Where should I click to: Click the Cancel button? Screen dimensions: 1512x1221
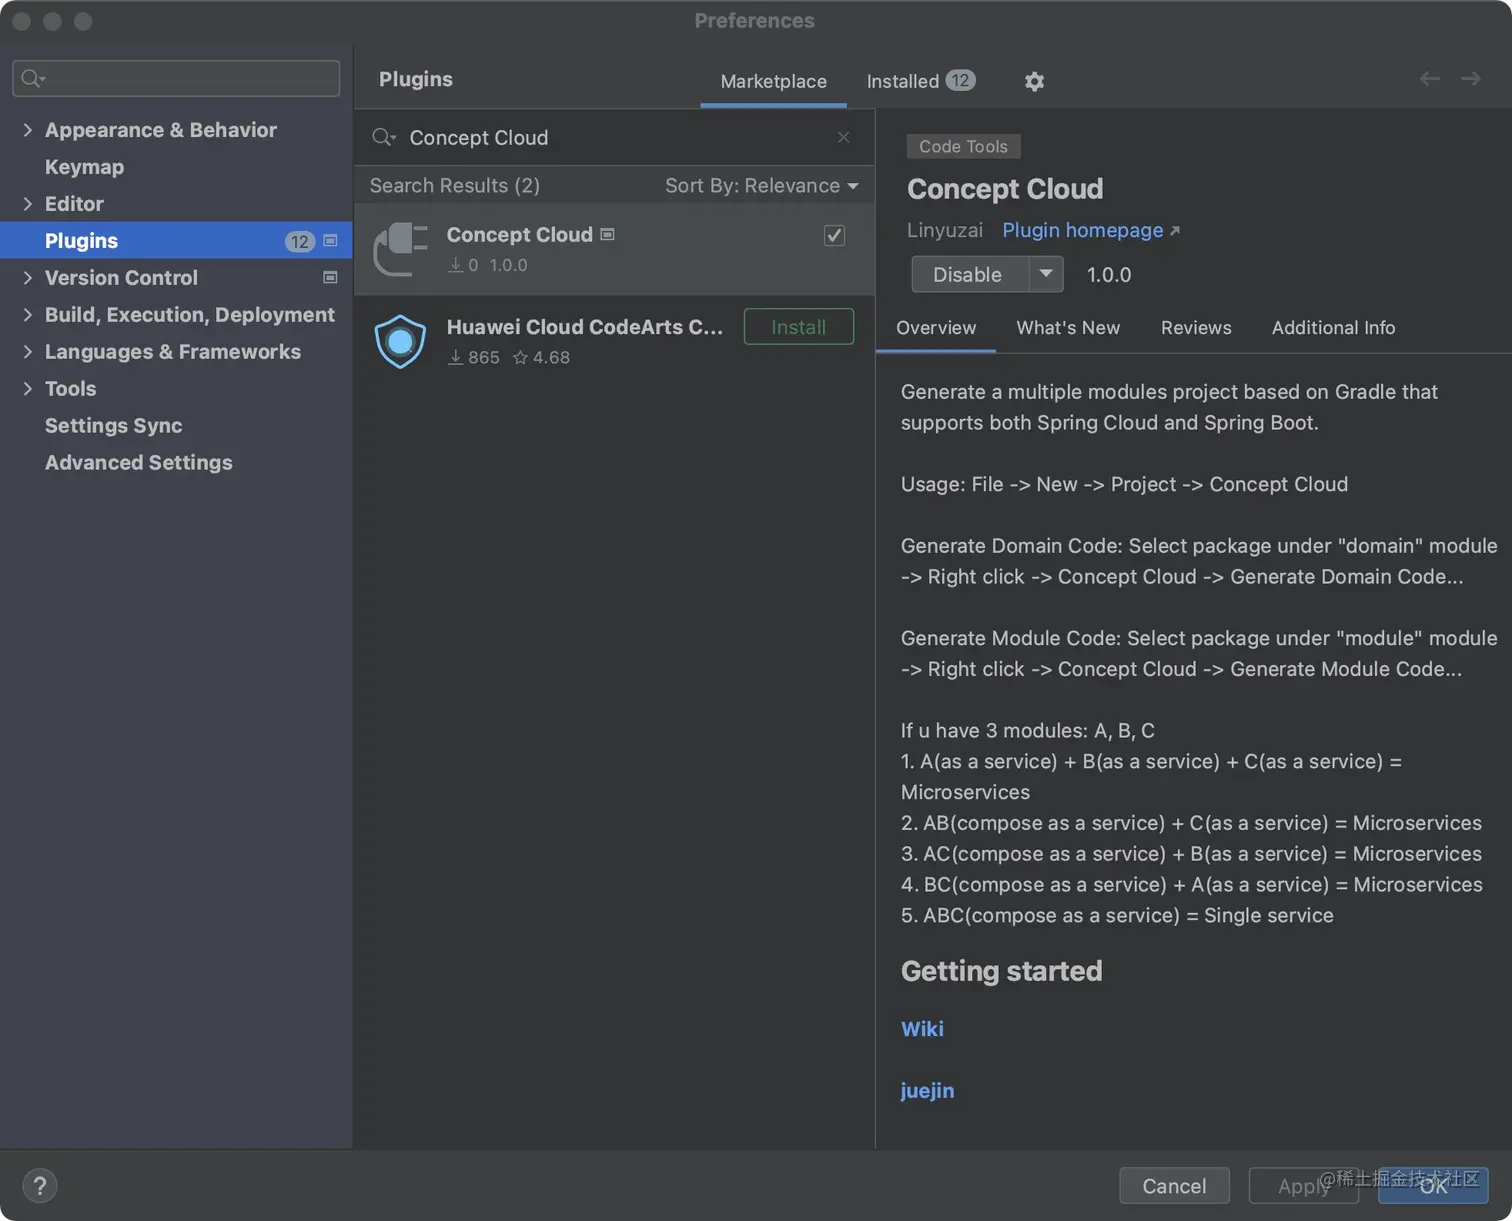(1174, 1186)
